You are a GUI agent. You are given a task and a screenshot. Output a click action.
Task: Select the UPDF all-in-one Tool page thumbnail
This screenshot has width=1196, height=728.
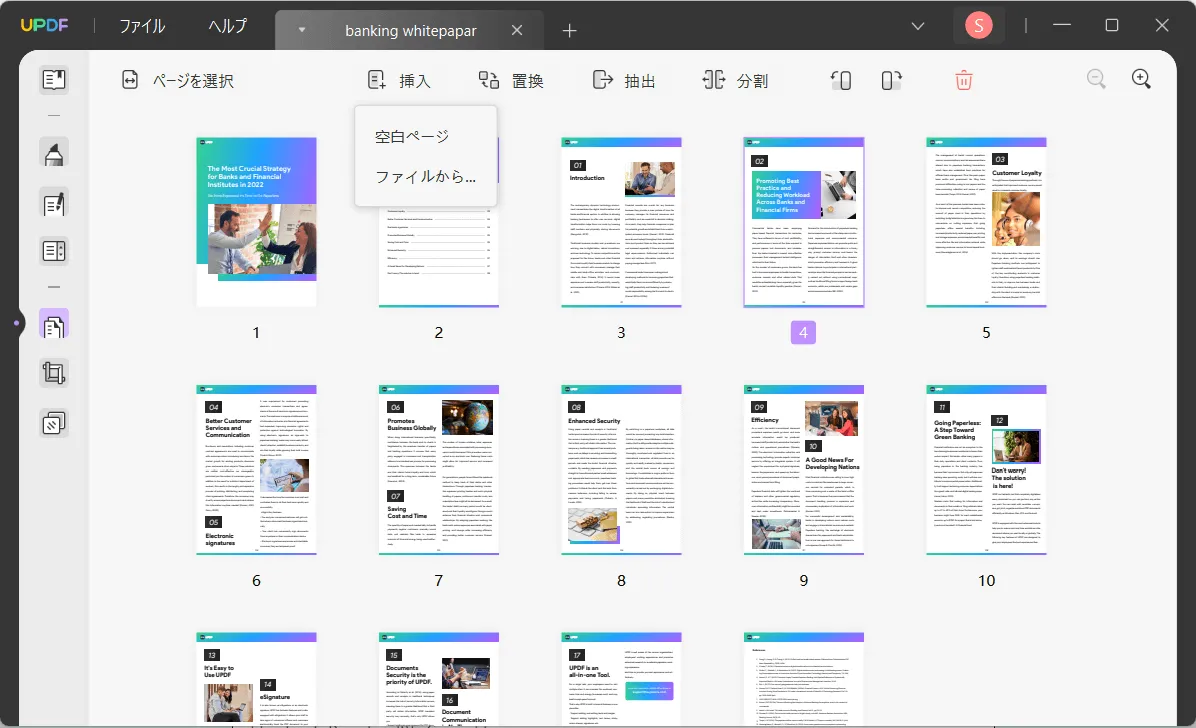[x=621, y=679]
